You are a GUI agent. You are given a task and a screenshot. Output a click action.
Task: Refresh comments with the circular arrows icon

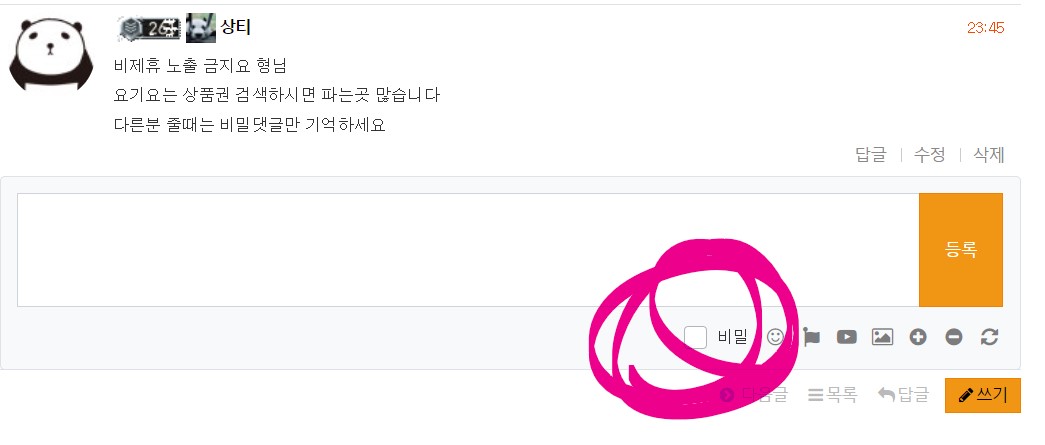[x=990, y=337]
